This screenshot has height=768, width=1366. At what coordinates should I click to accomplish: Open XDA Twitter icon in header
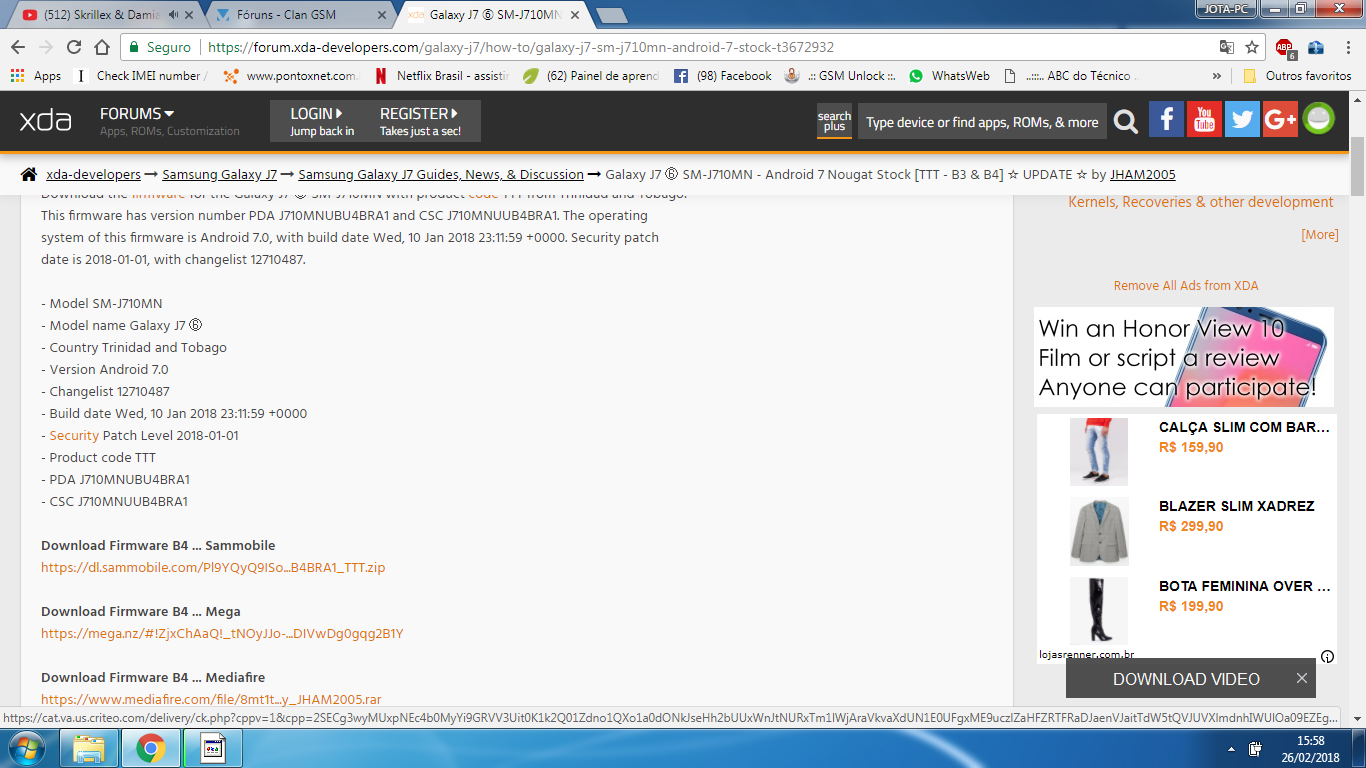coord(1242,120)
